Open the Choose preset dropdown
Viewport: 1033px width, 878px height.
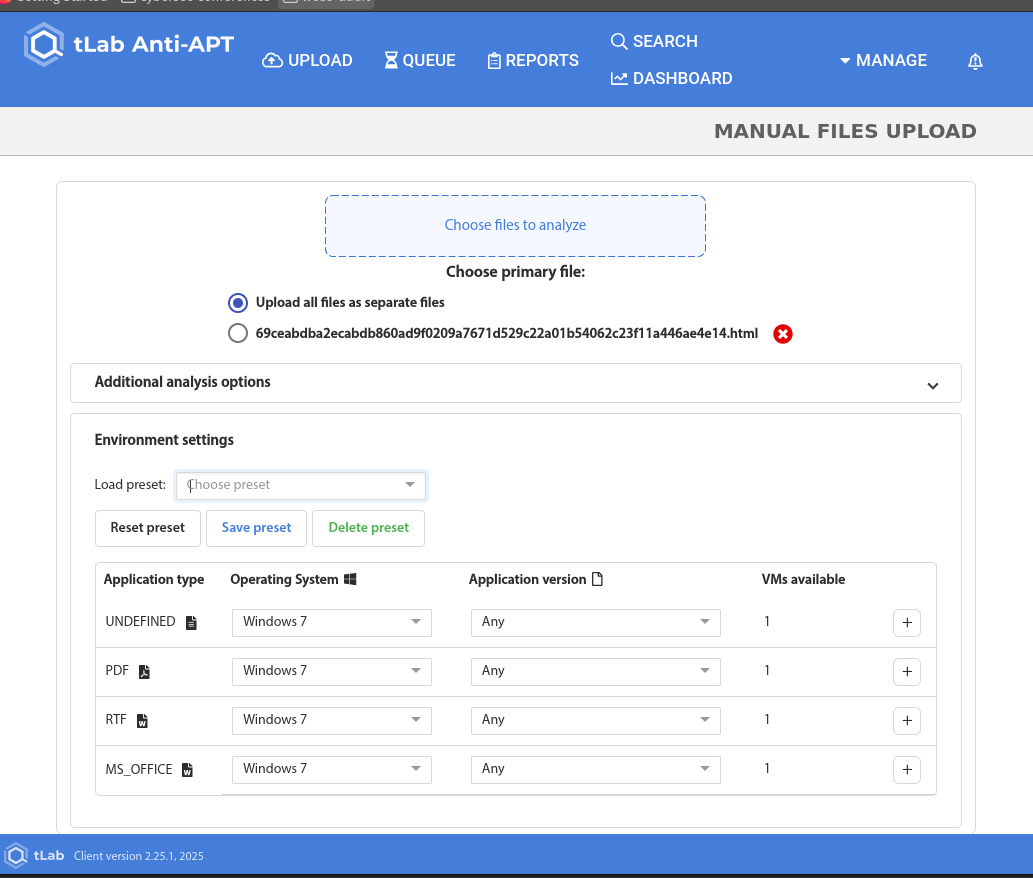(300, 485)
